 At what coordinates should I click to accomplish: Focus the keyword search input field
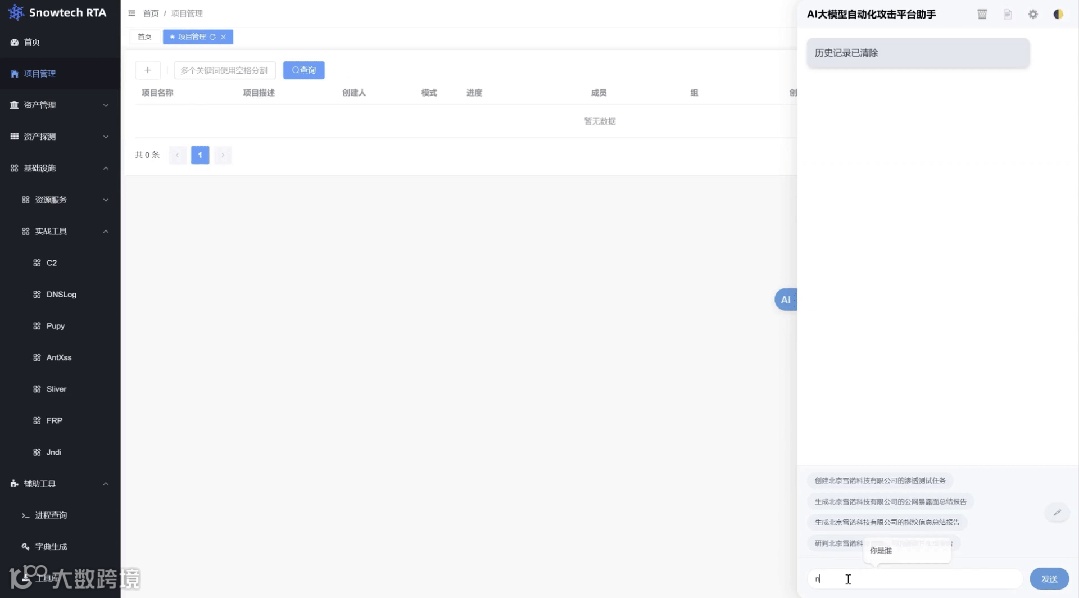click(225, 70)
